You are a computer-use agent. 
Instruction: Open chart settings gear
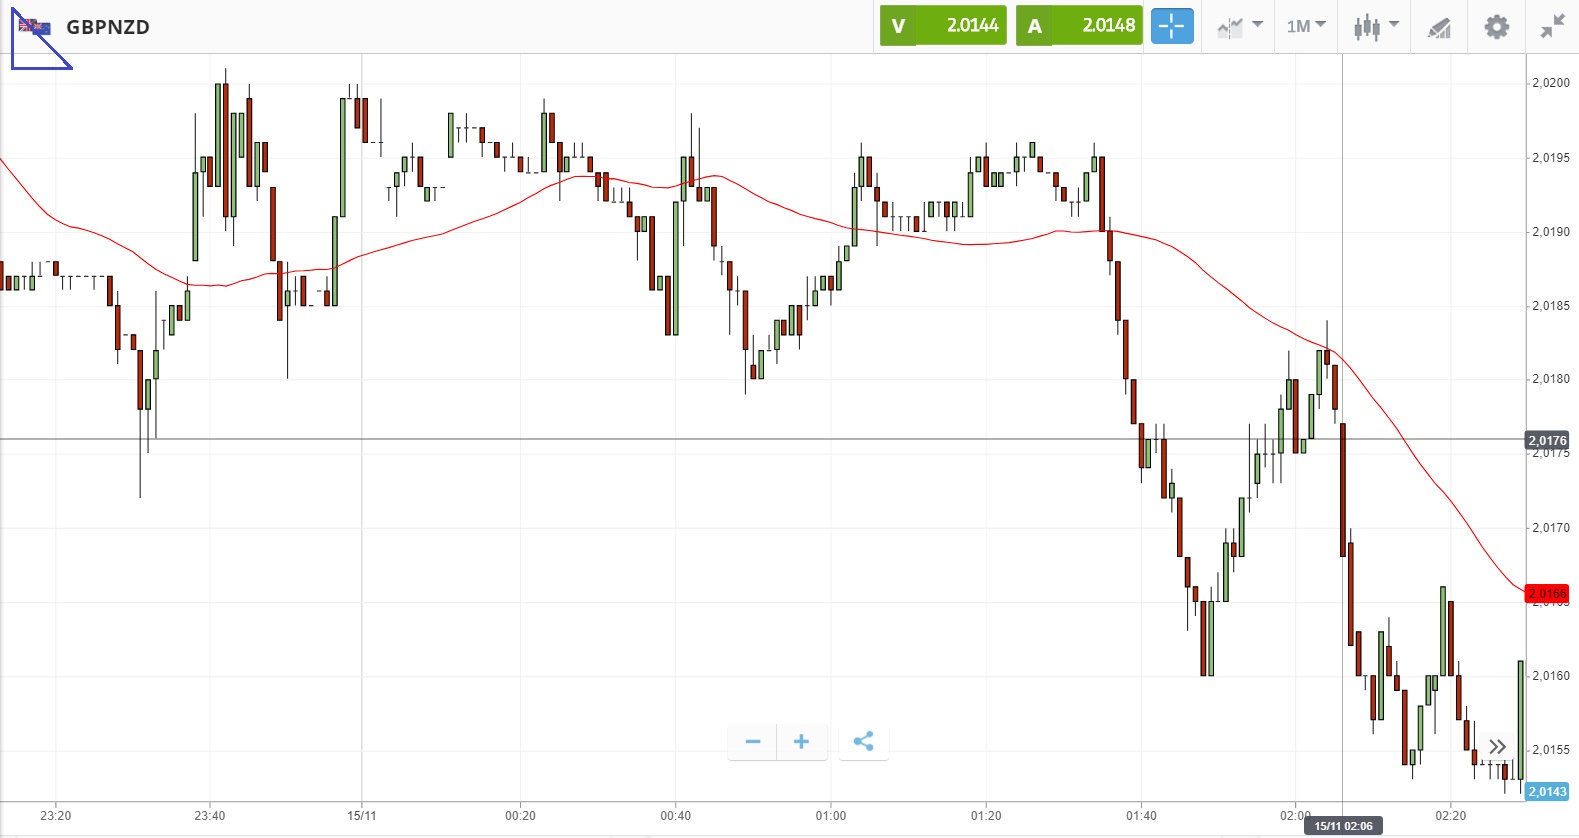1496,27
